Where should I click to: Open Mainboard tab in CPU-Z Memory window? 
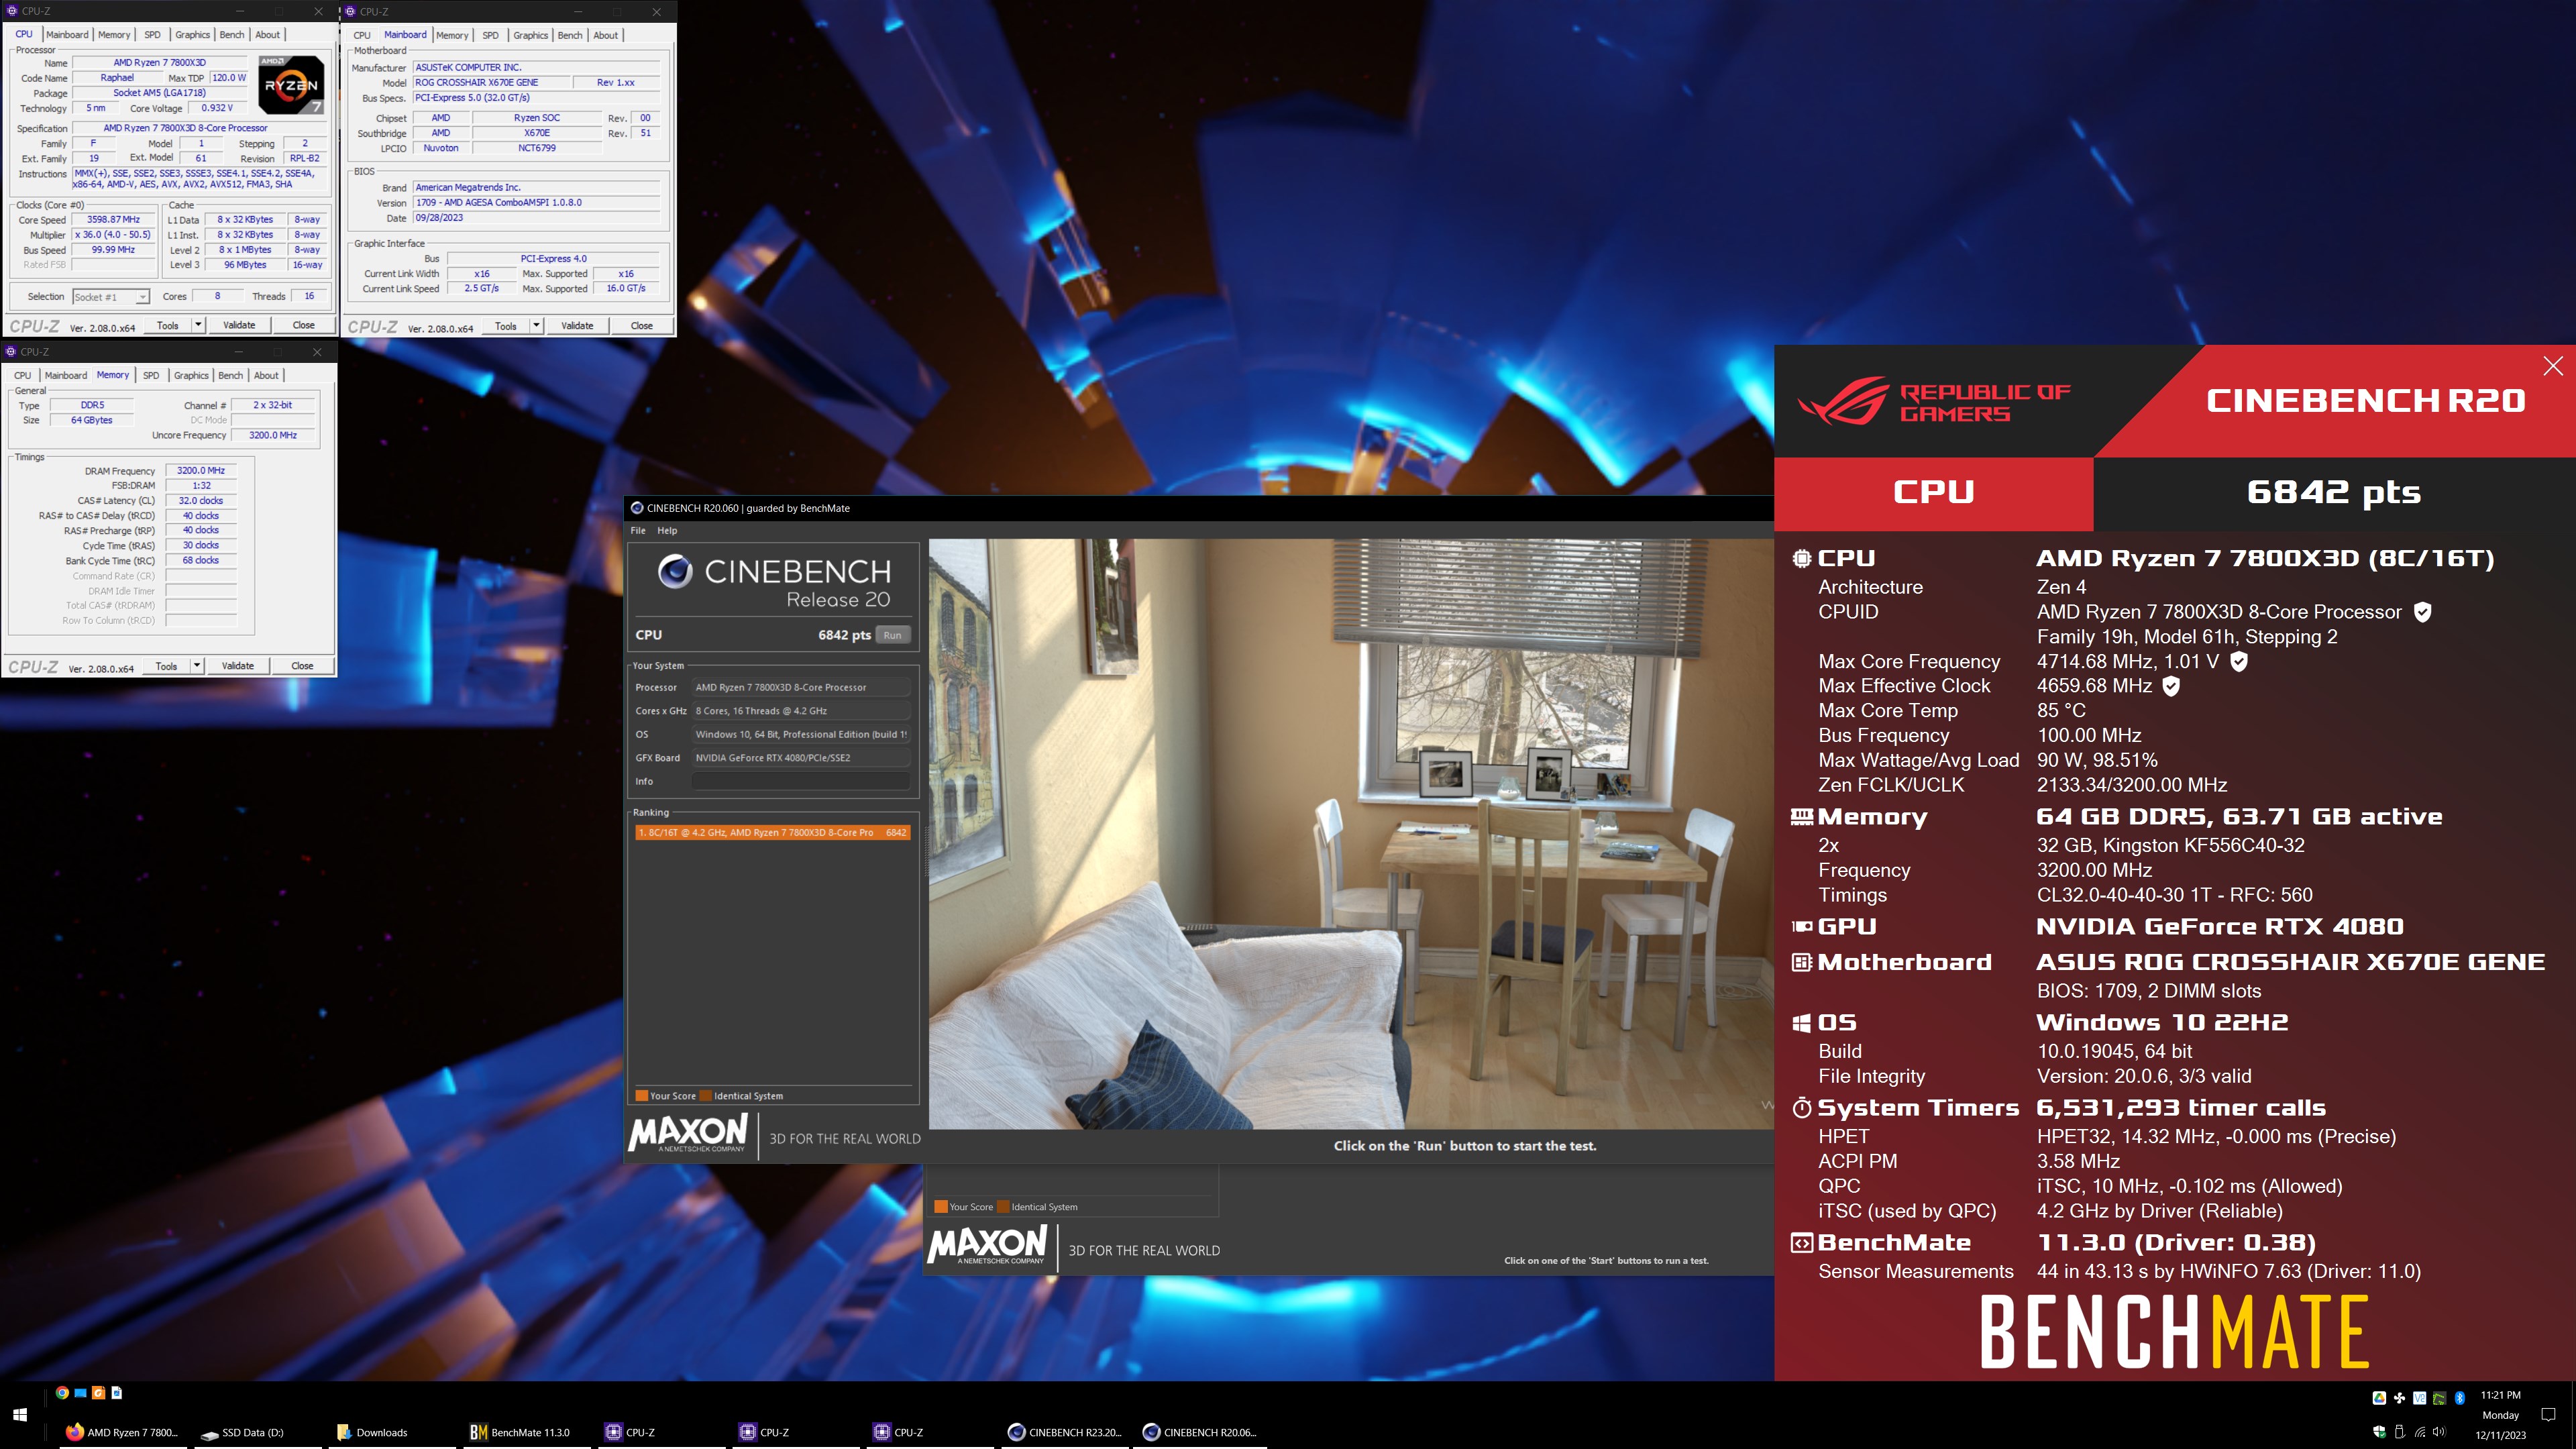(x=66, y=375)
